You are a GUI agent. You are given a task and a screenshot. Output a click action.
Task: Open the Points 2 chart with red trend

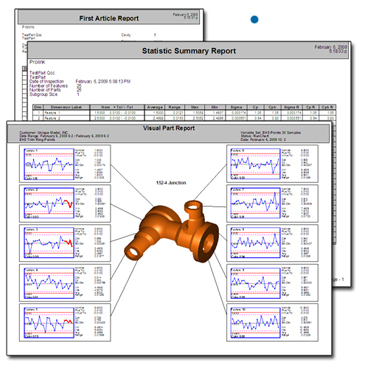click(49, 203)
